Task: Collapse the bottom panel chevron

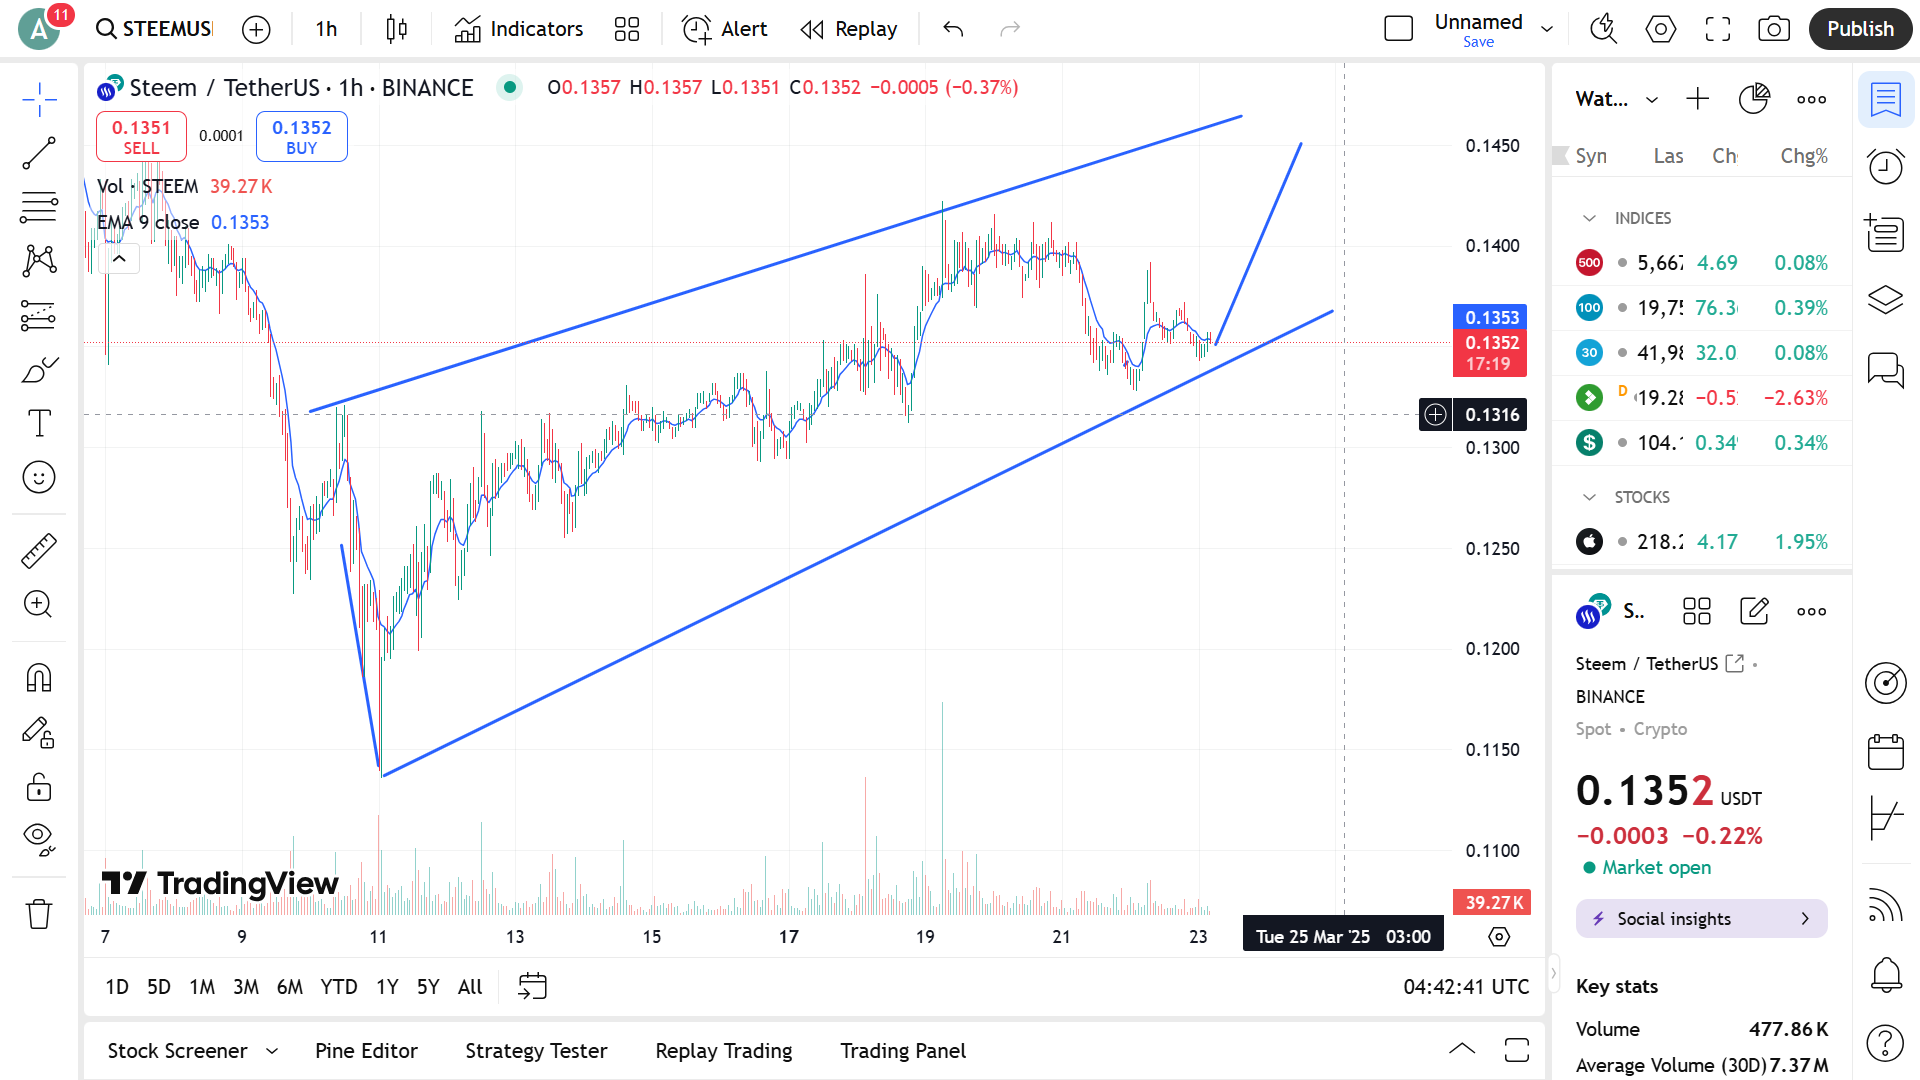Action: coord(1461,1049)
